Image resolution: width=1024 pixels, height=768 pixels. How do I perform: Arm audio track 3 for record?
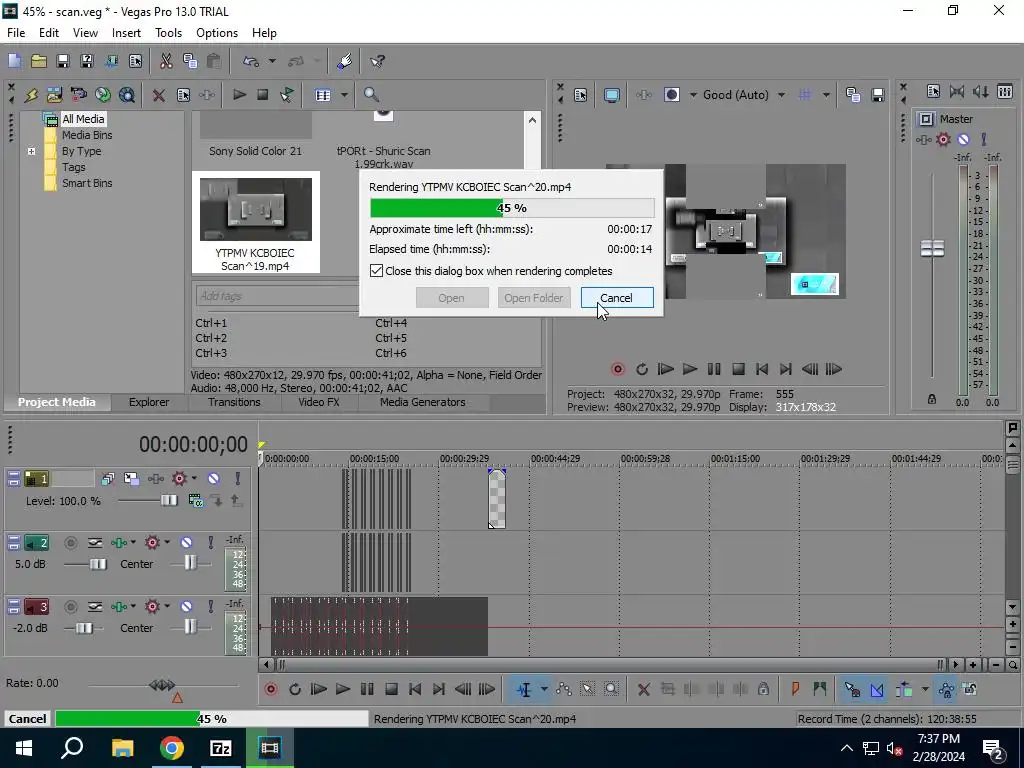tap(71, 607)
